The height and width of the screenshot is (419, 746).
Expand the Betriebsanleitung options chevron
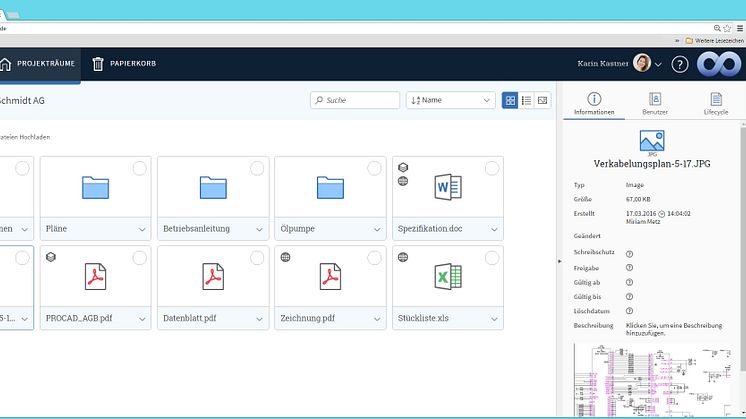coord(259,230)
